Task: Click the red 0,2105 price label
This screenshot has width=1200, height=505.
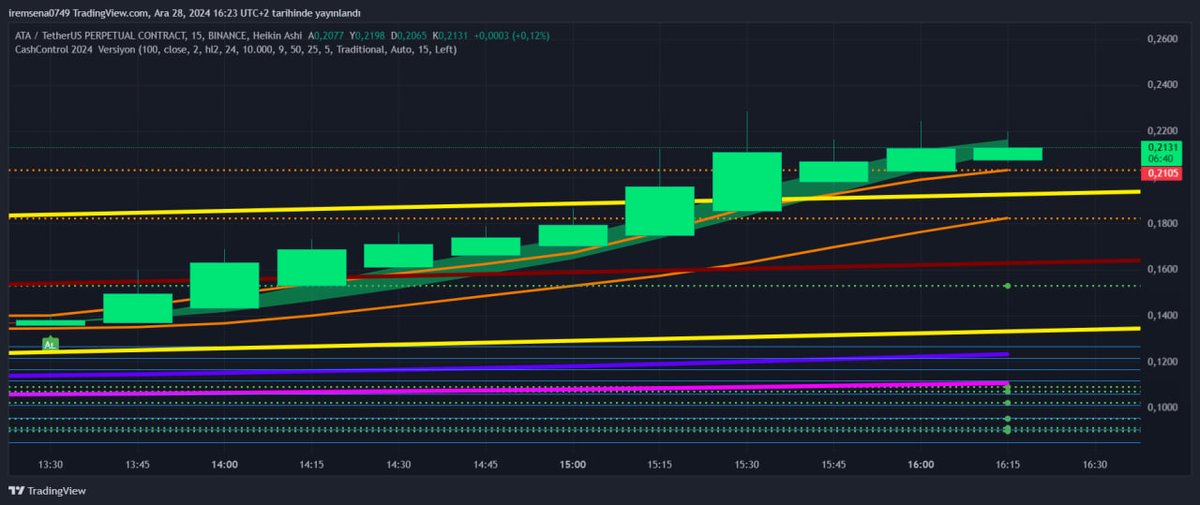Action: click(1164, 173)
